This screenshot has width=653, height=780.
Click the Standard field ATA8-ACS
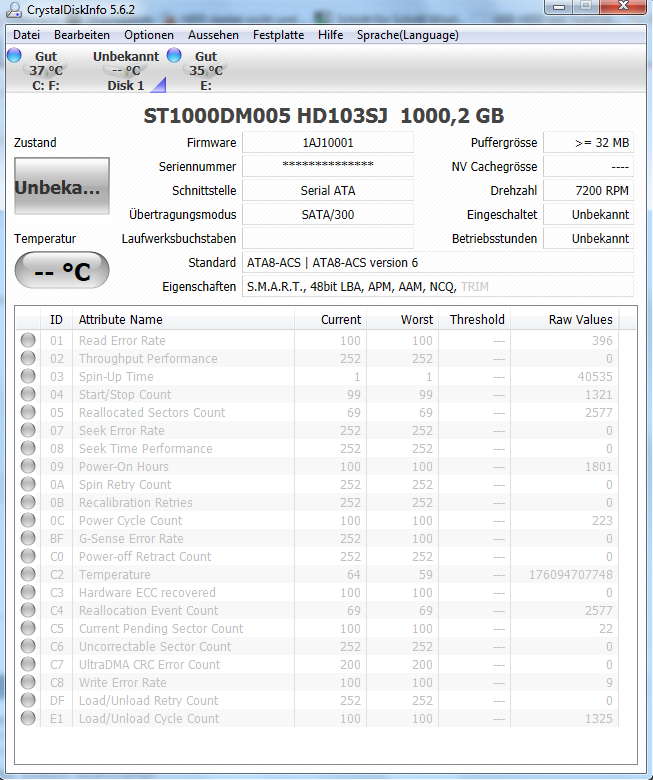438,262
